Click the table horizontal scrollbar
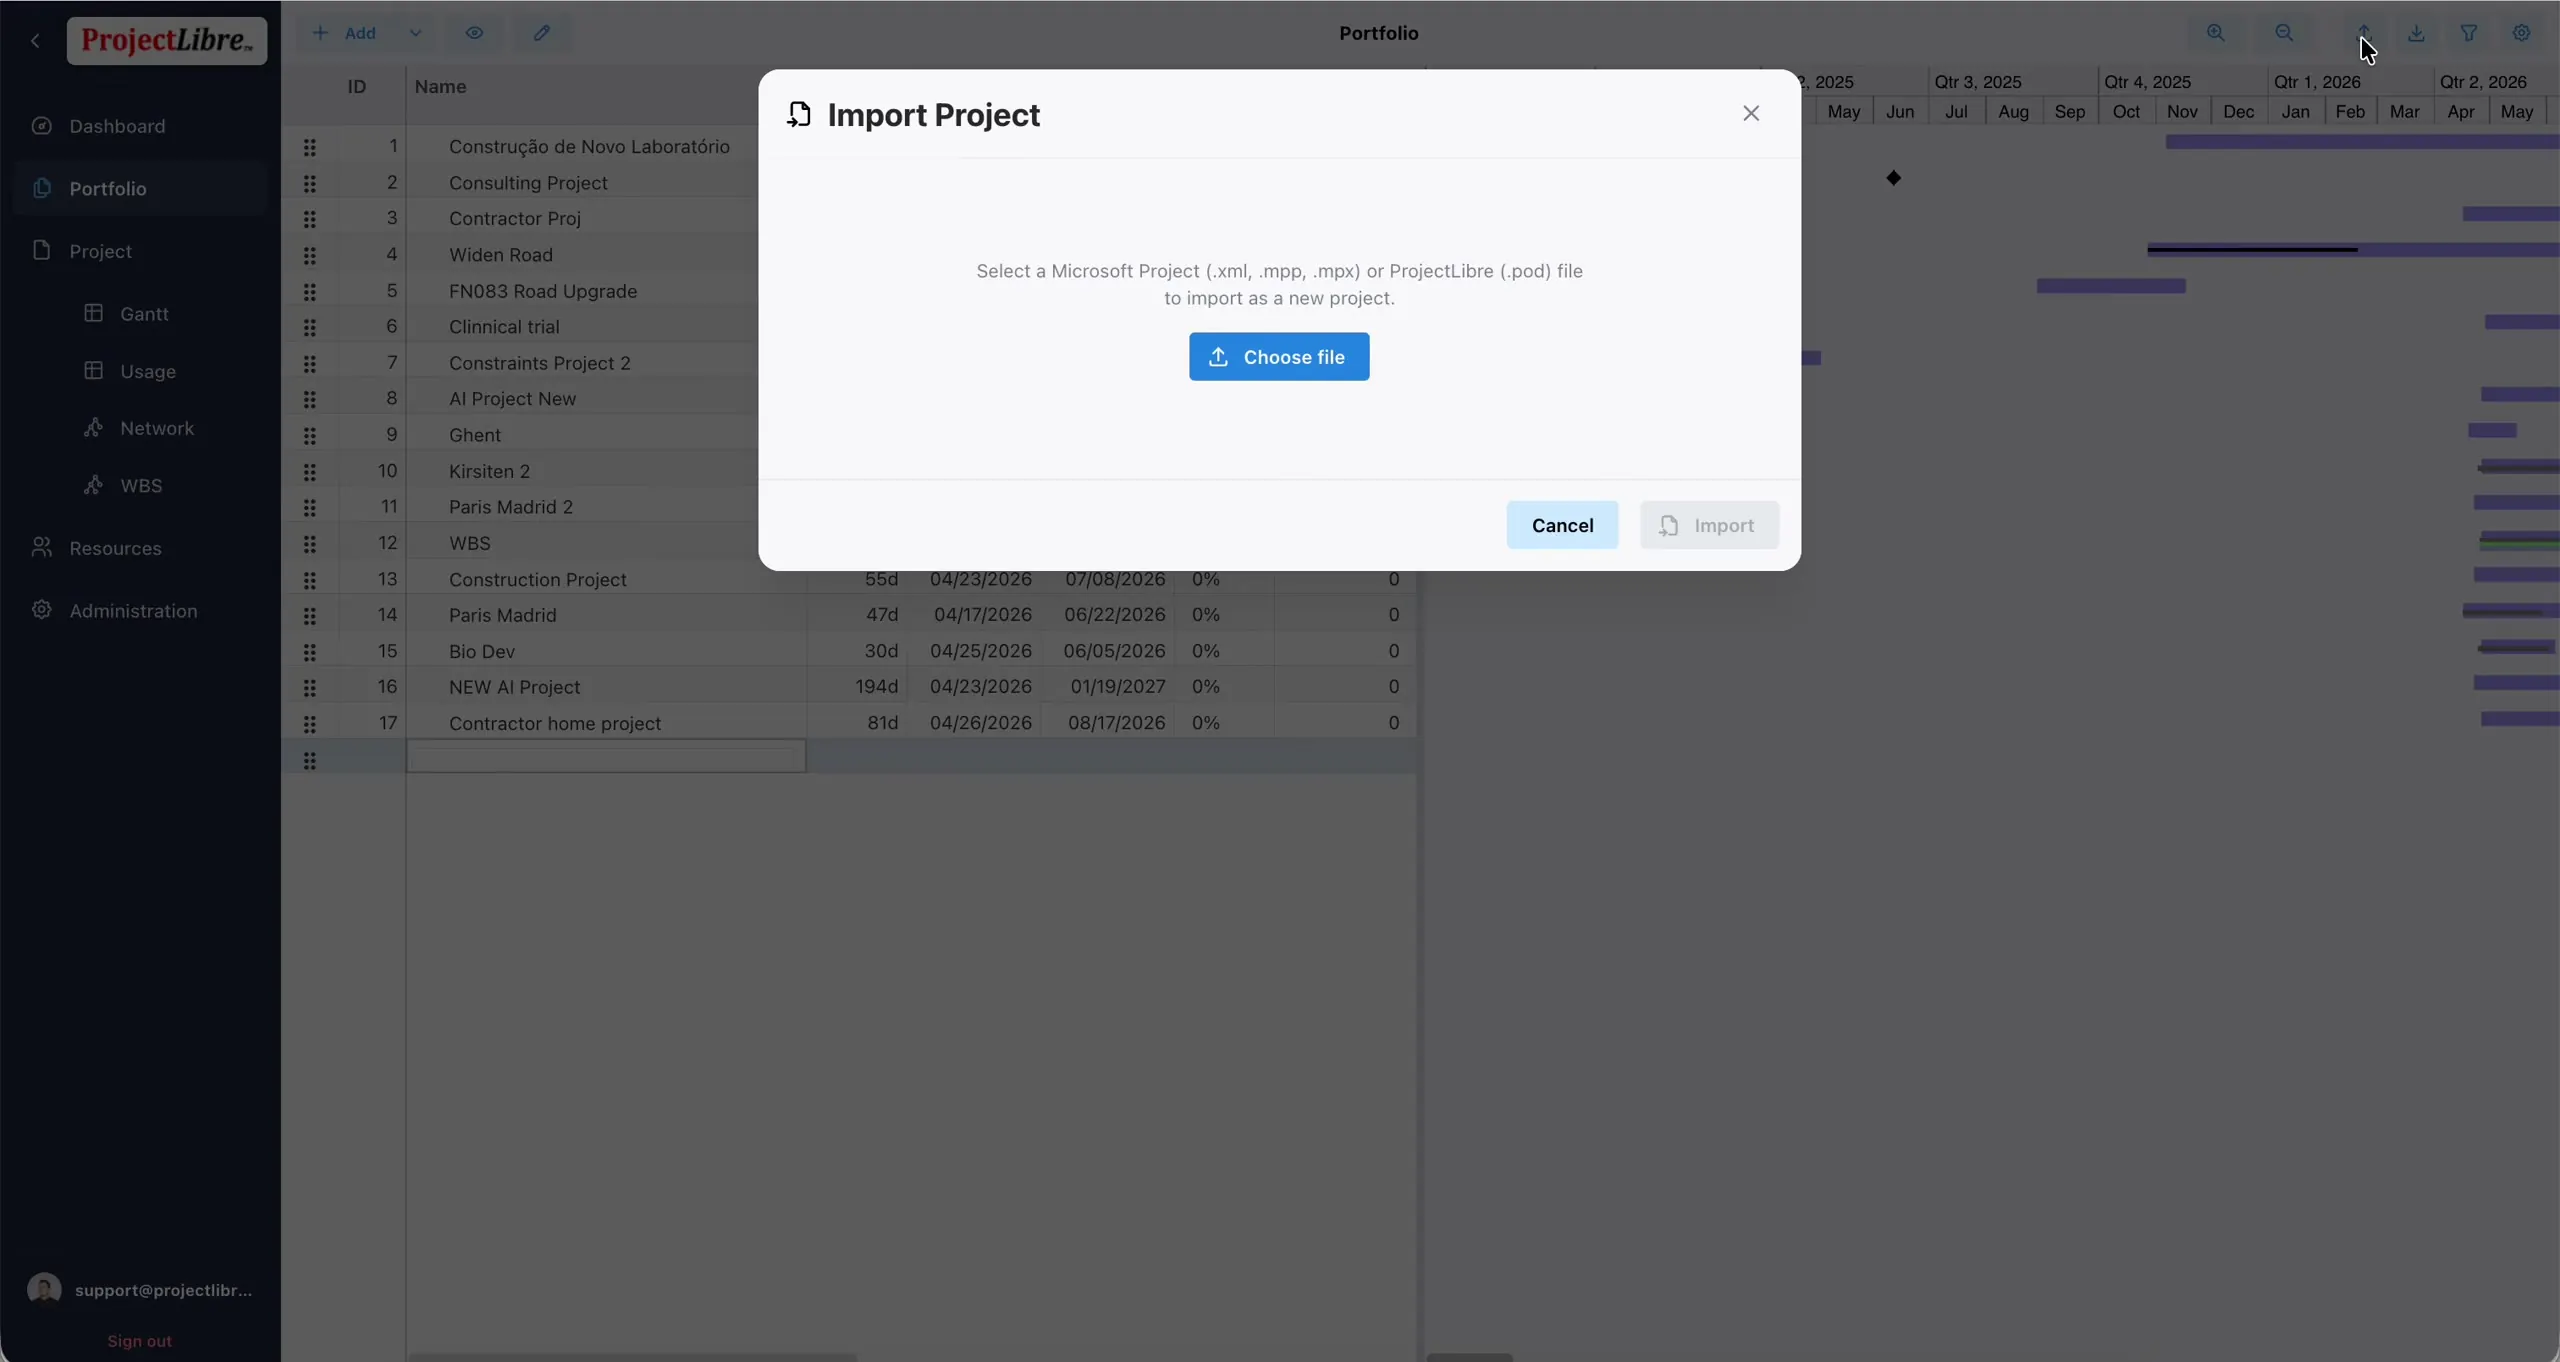 [632, 1357]
